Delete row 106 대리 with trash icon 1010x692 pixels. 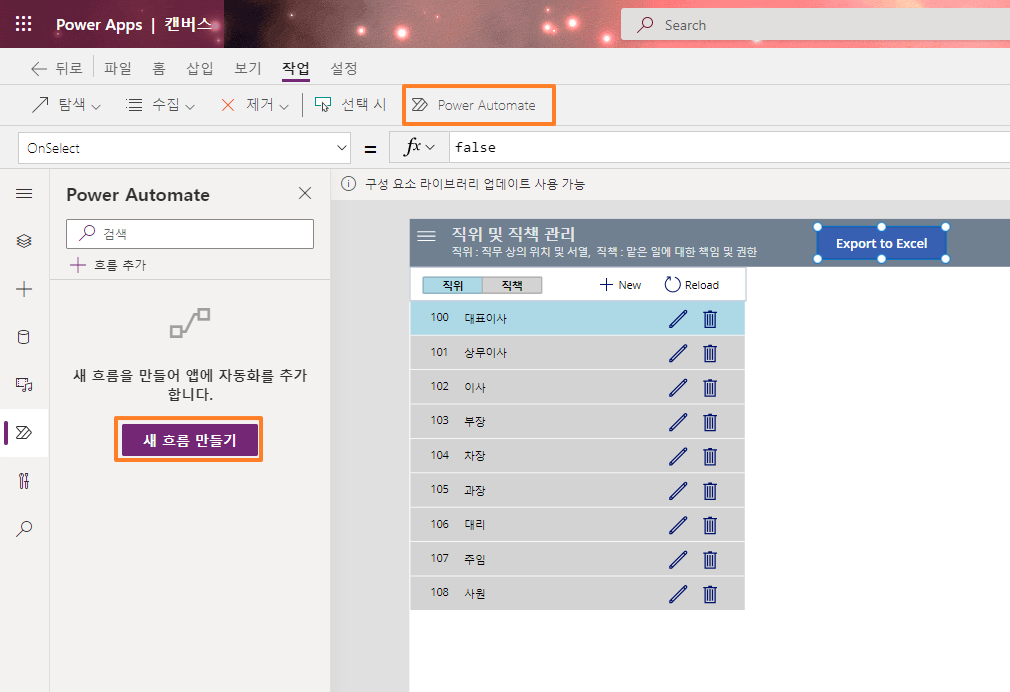tap(710, 525)
